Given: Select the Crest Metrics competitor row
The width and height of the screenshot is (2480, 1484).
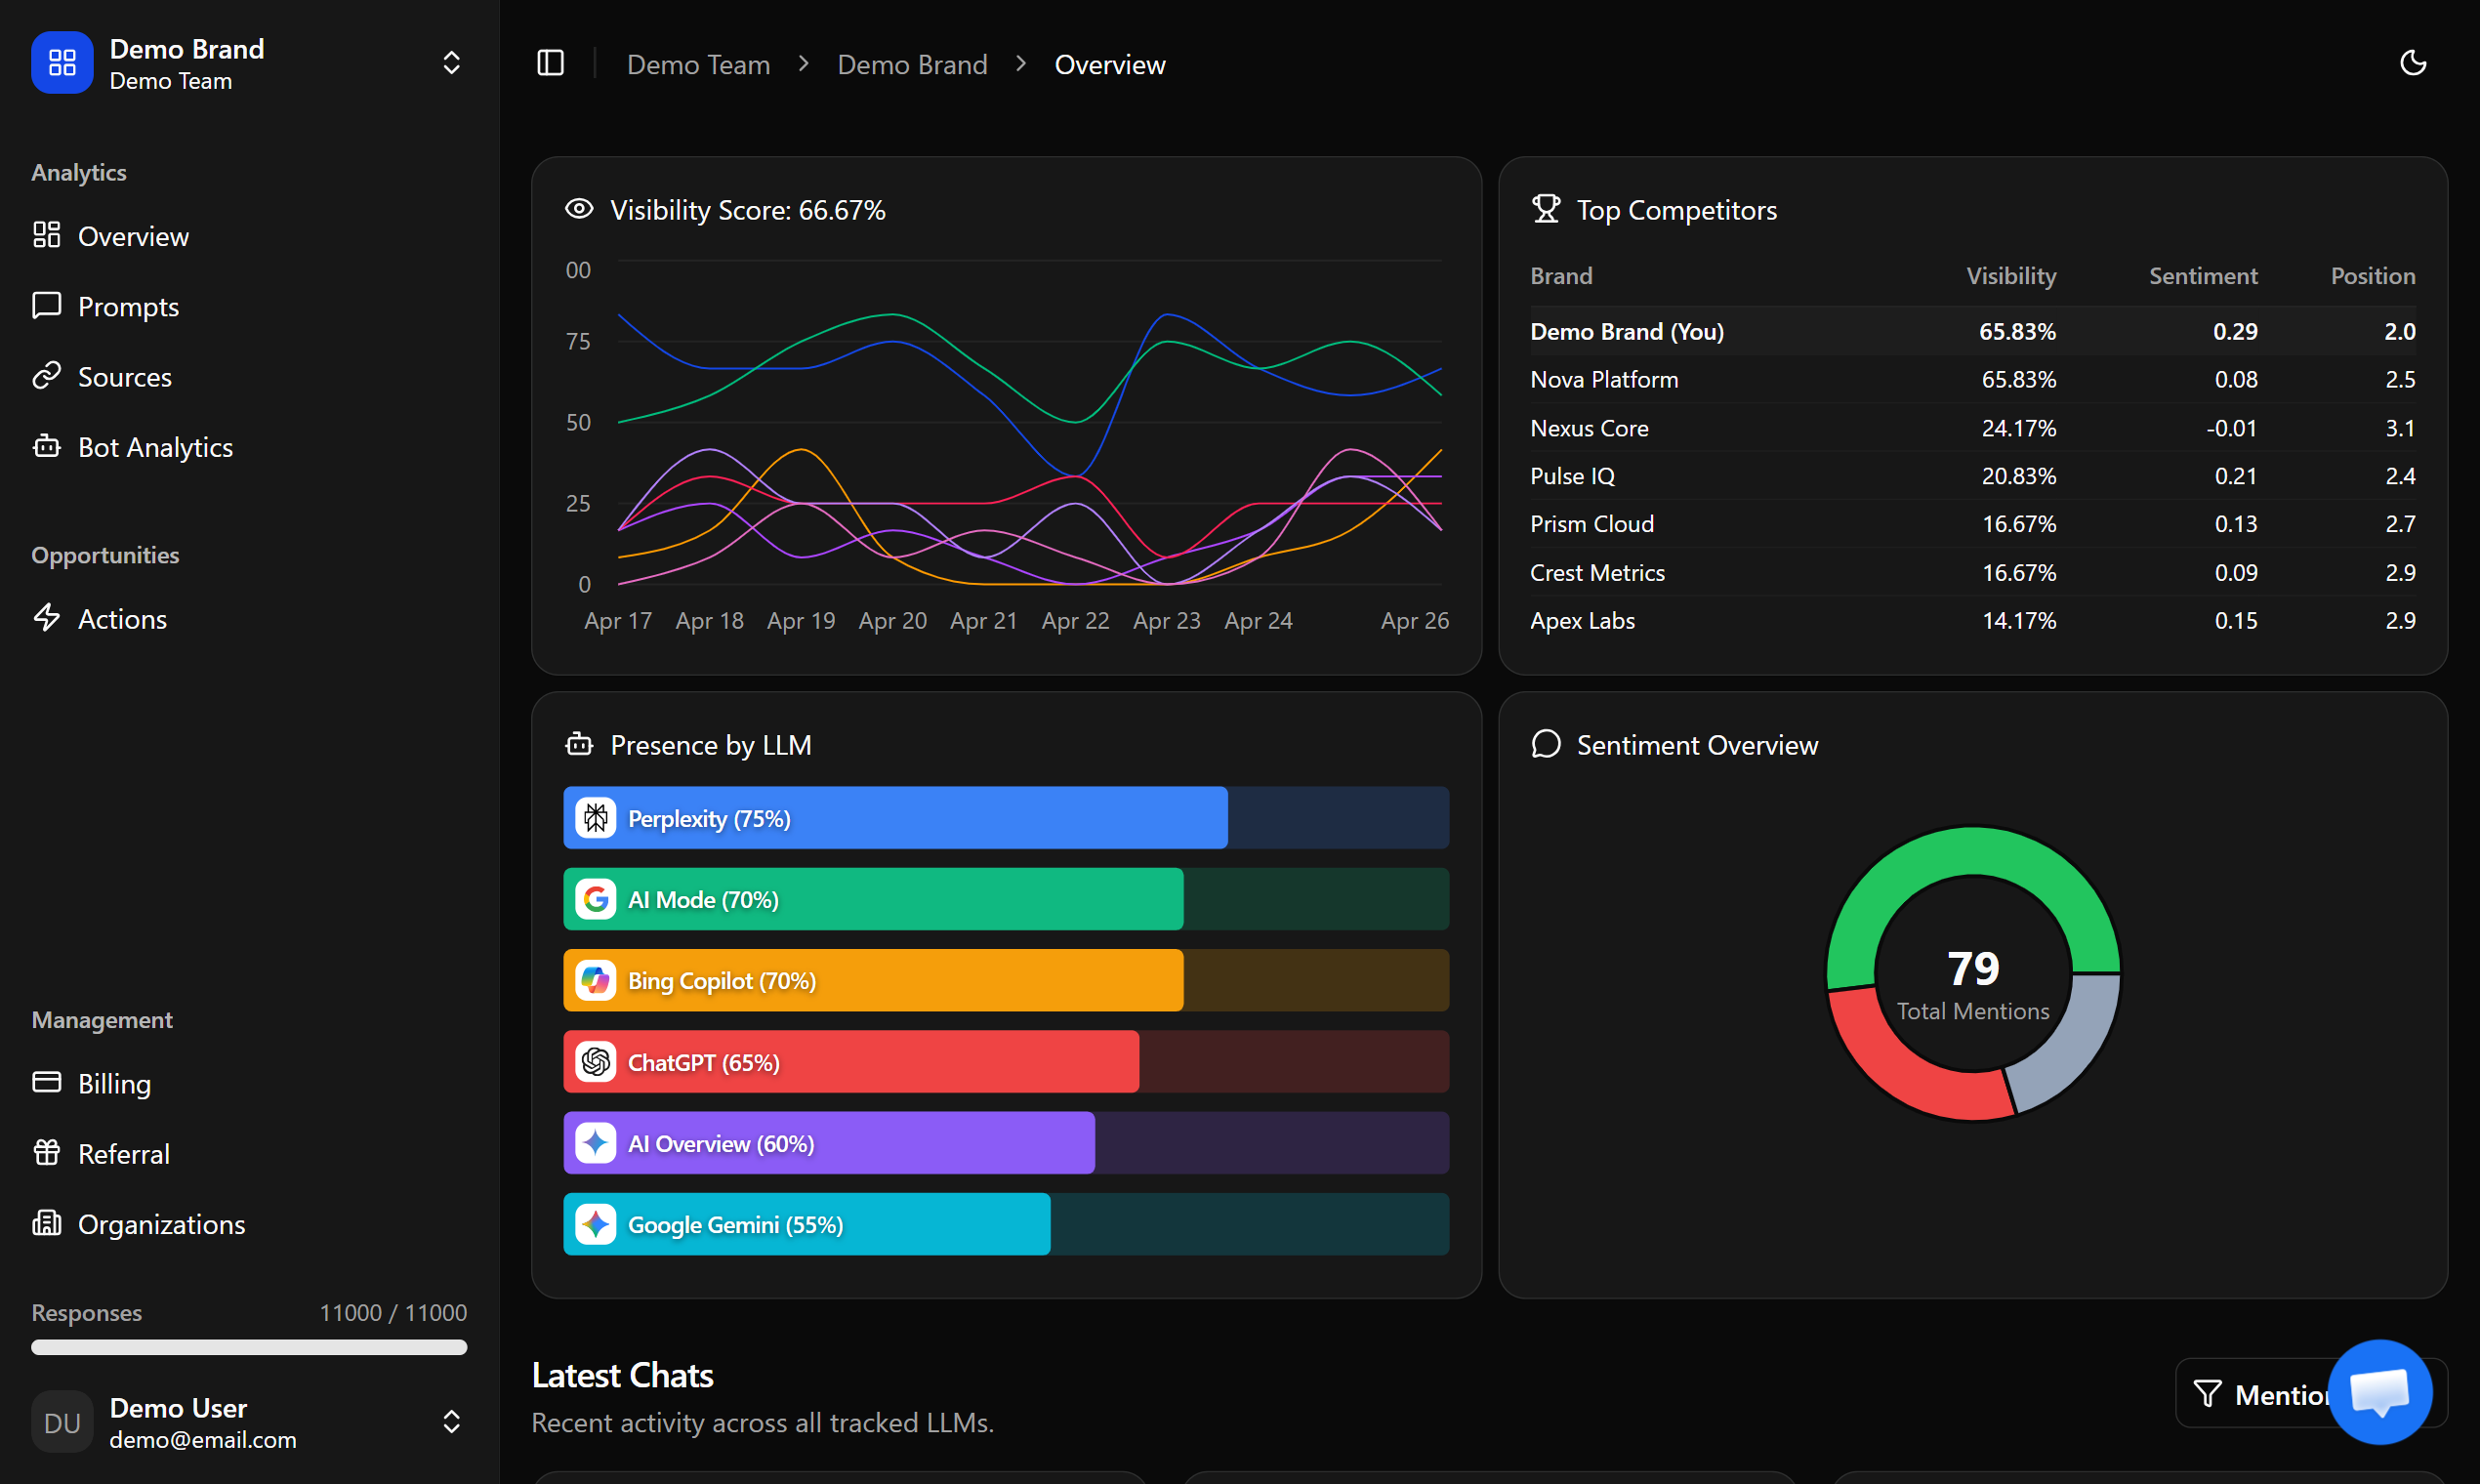Looking at the screenshot, I should 1973,573.
